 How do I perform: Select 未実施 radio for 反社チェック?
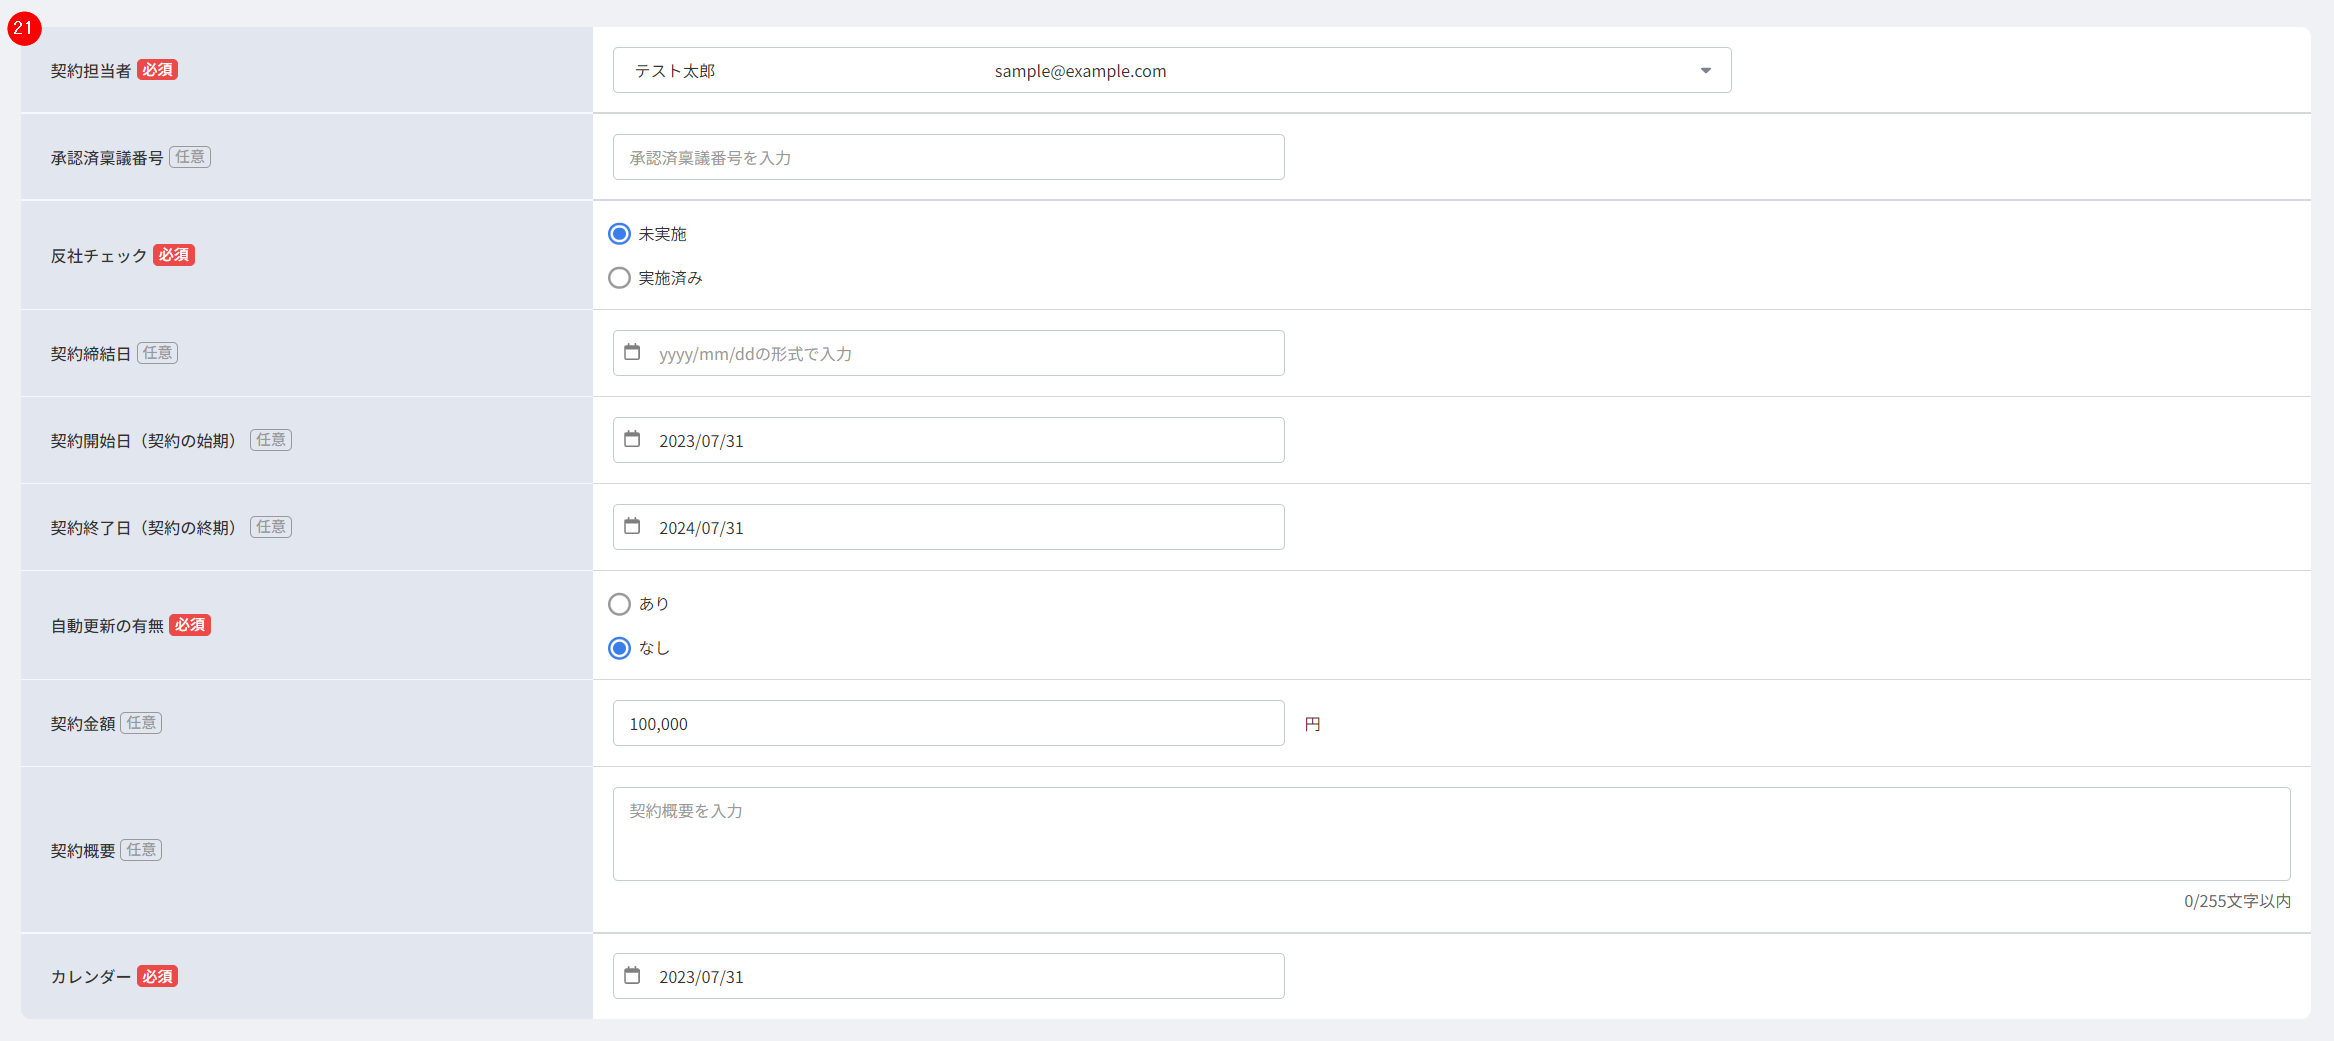620,234
